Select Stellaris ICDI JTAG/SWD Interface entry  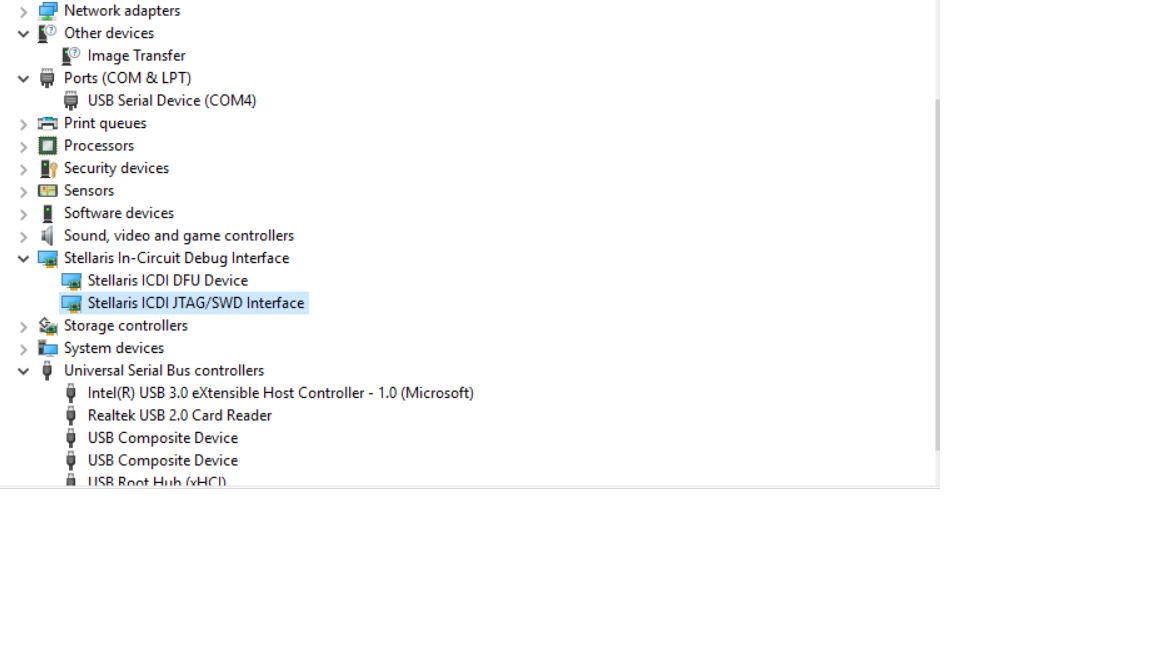(195, 303)
